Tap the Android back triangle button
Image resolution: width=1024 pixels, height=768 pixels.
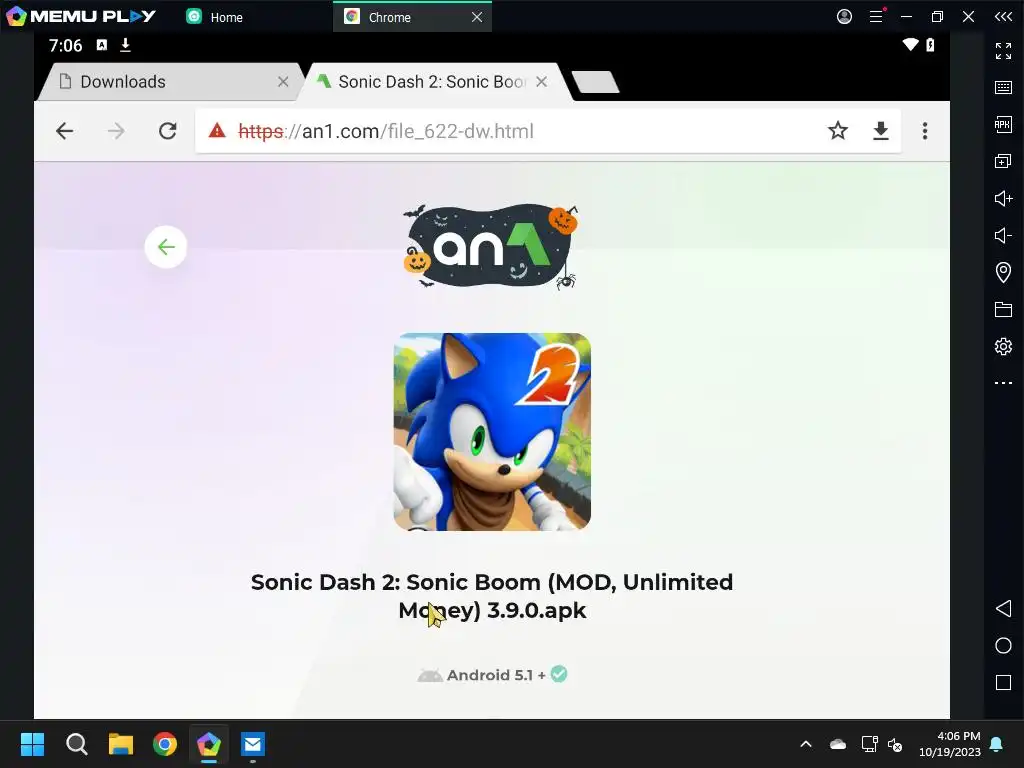[x=1003, y=609]
